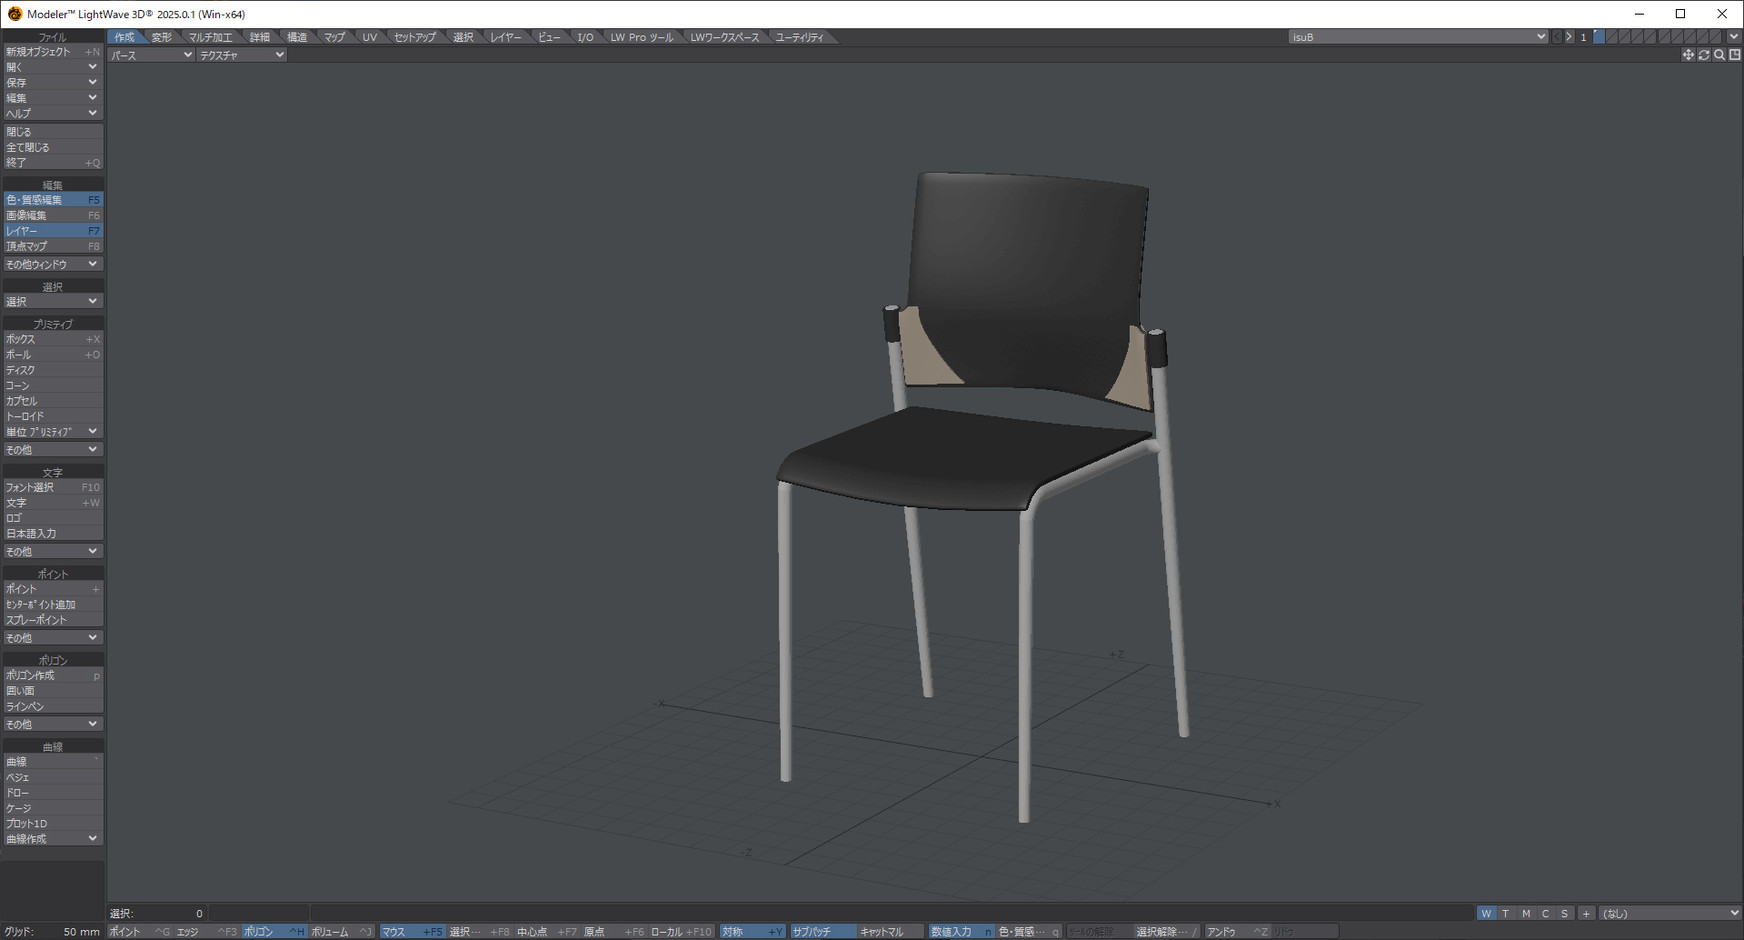Select W weight map button
Viewport: 1744px width, 940px height.
(1486, 913)
